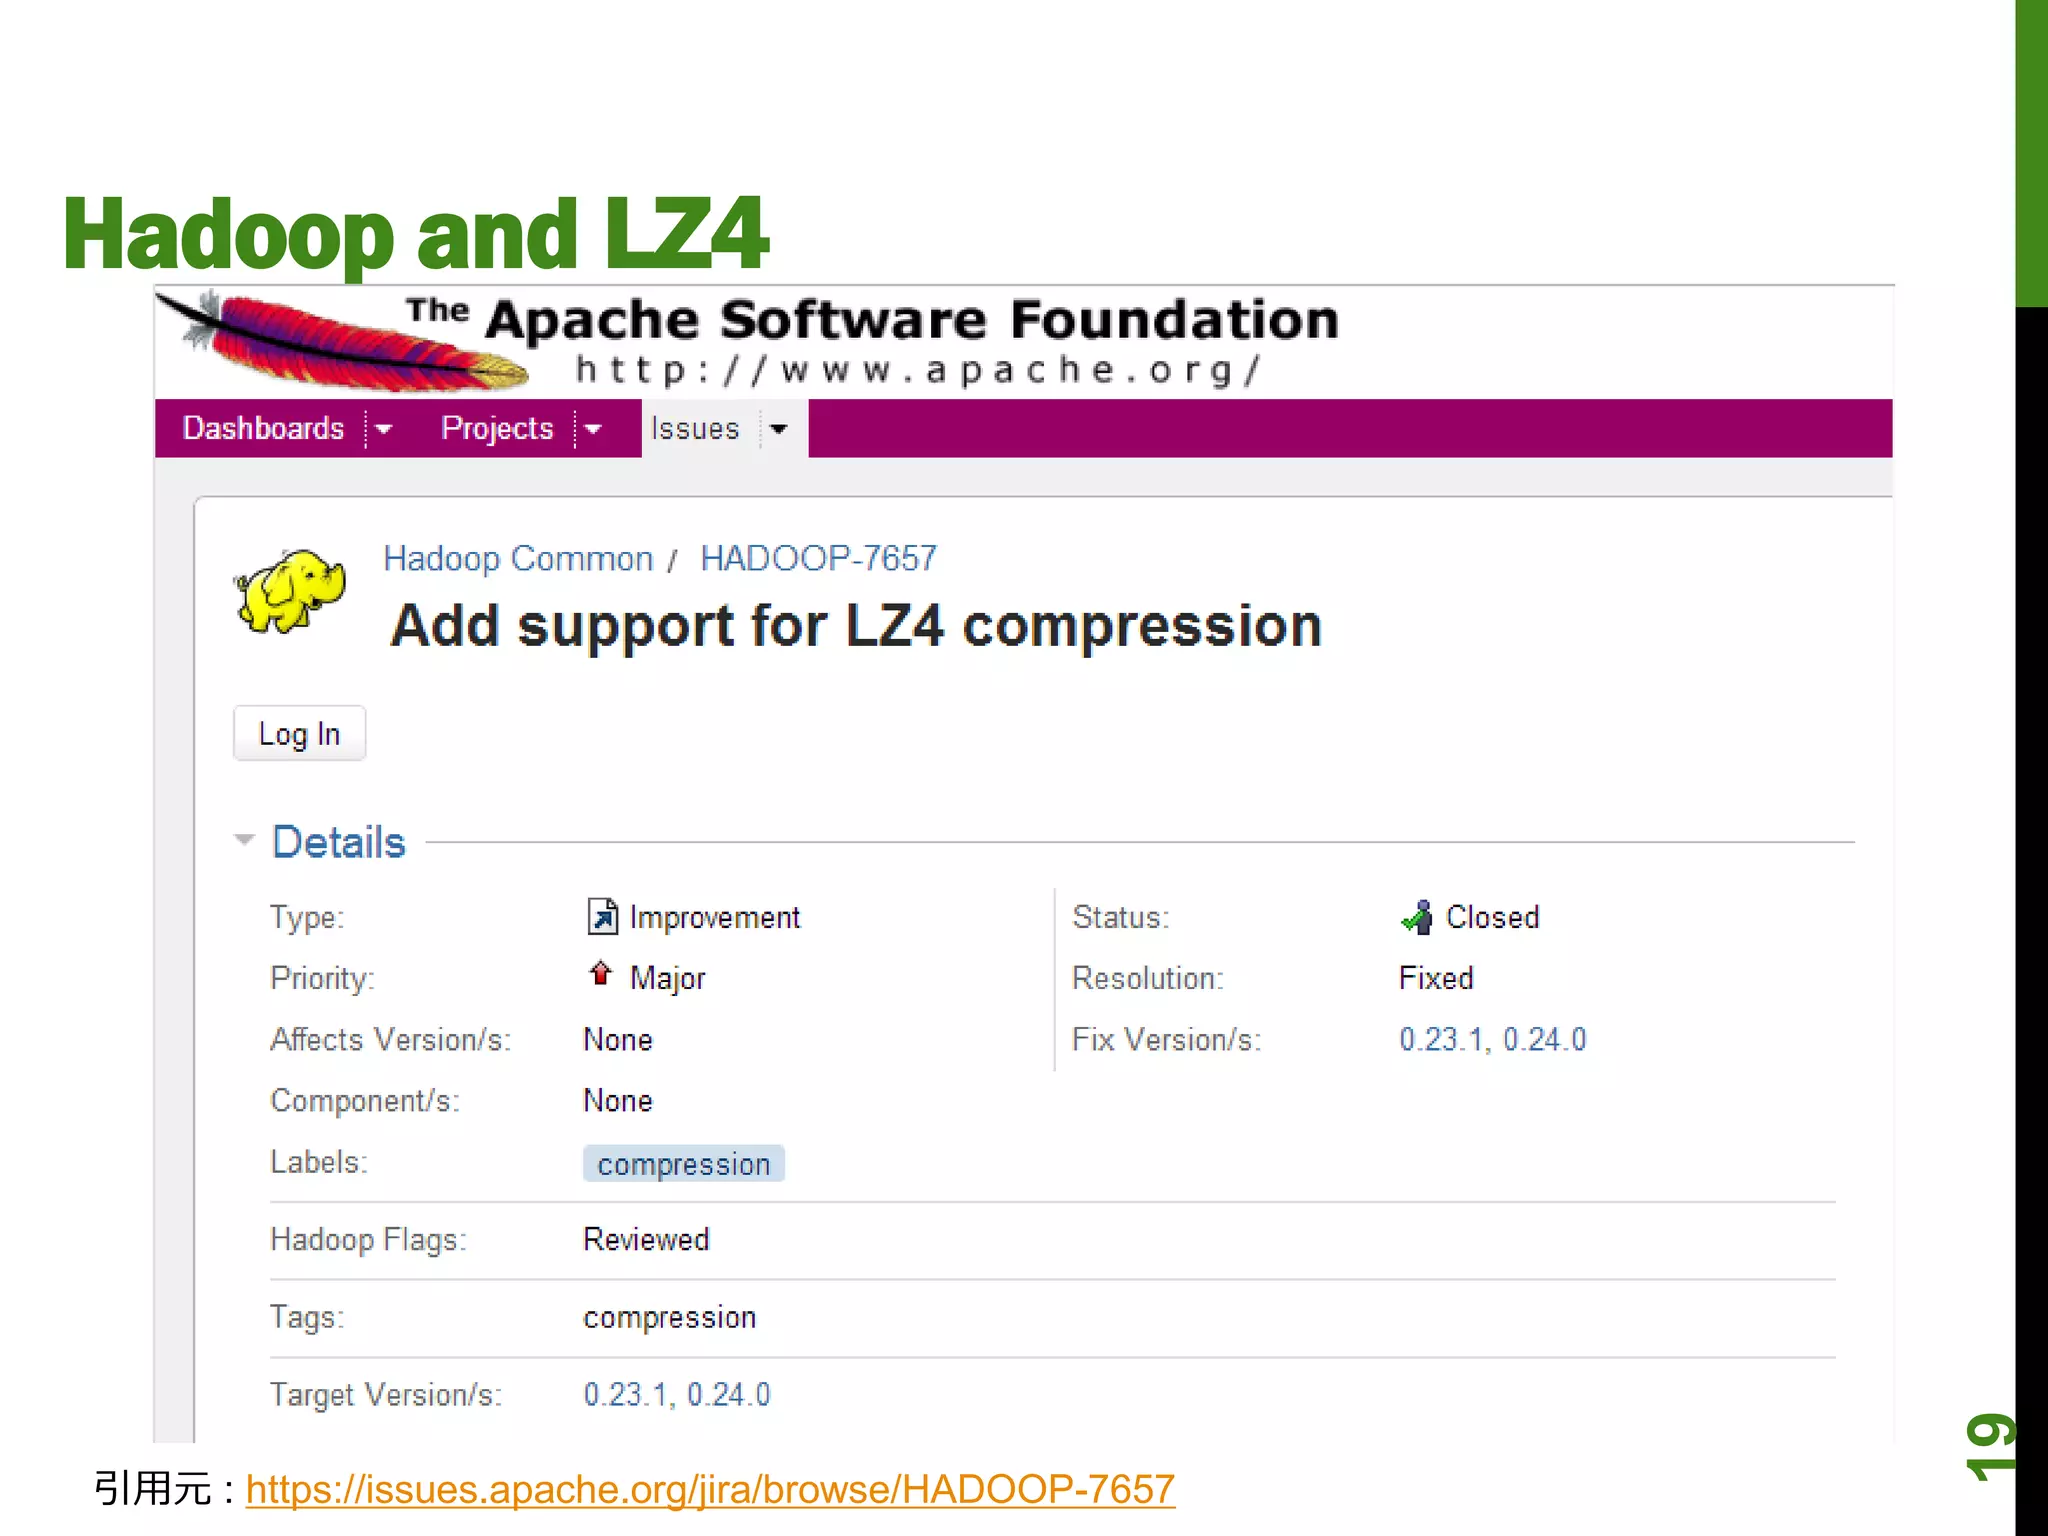2048x1536 pixels.
Task: Click the 0.23.1 target version link
Action: coord(625,1394)
